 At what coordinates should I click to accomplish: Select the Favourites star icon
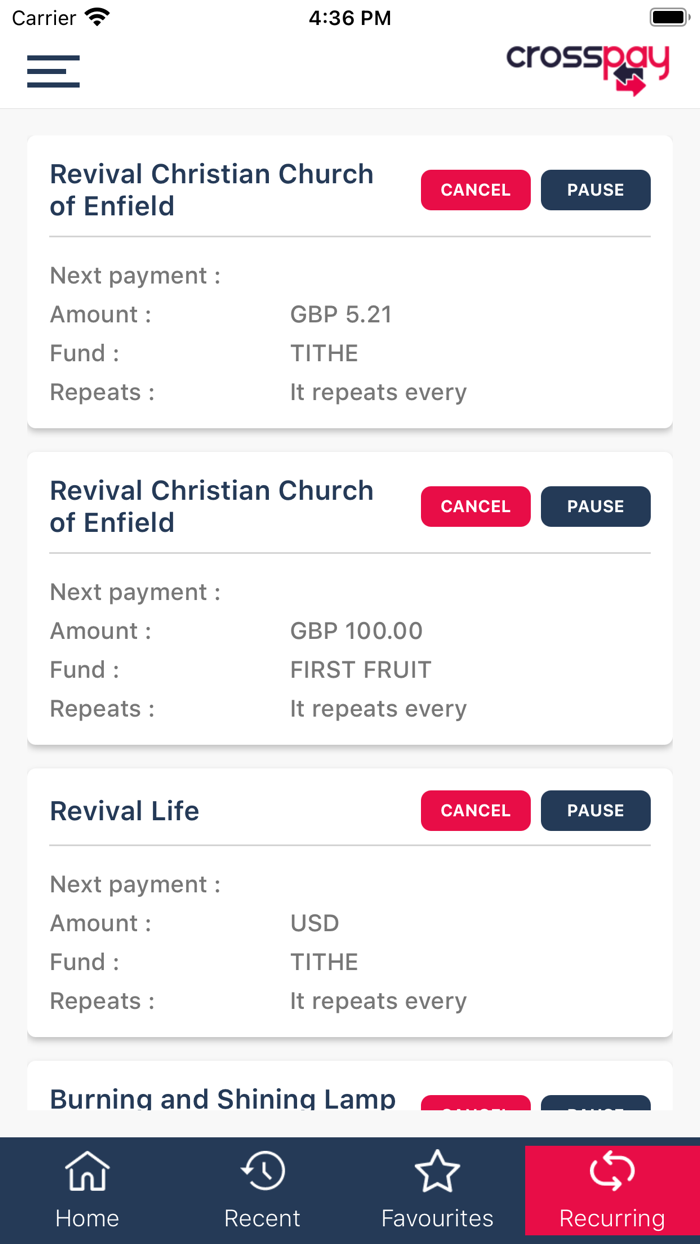coord(437,1170)
